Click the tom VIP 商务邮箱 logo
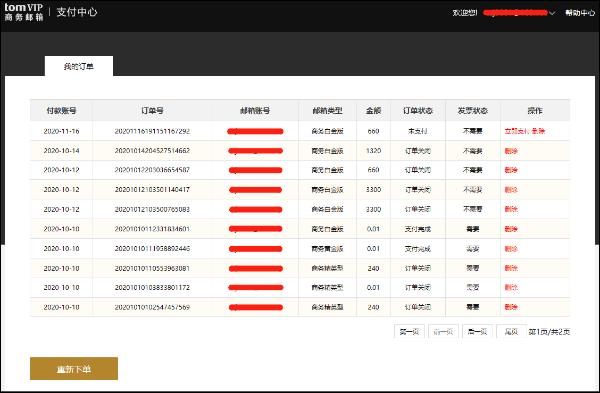Screen dimensions: 600x393 click(24, 12)
